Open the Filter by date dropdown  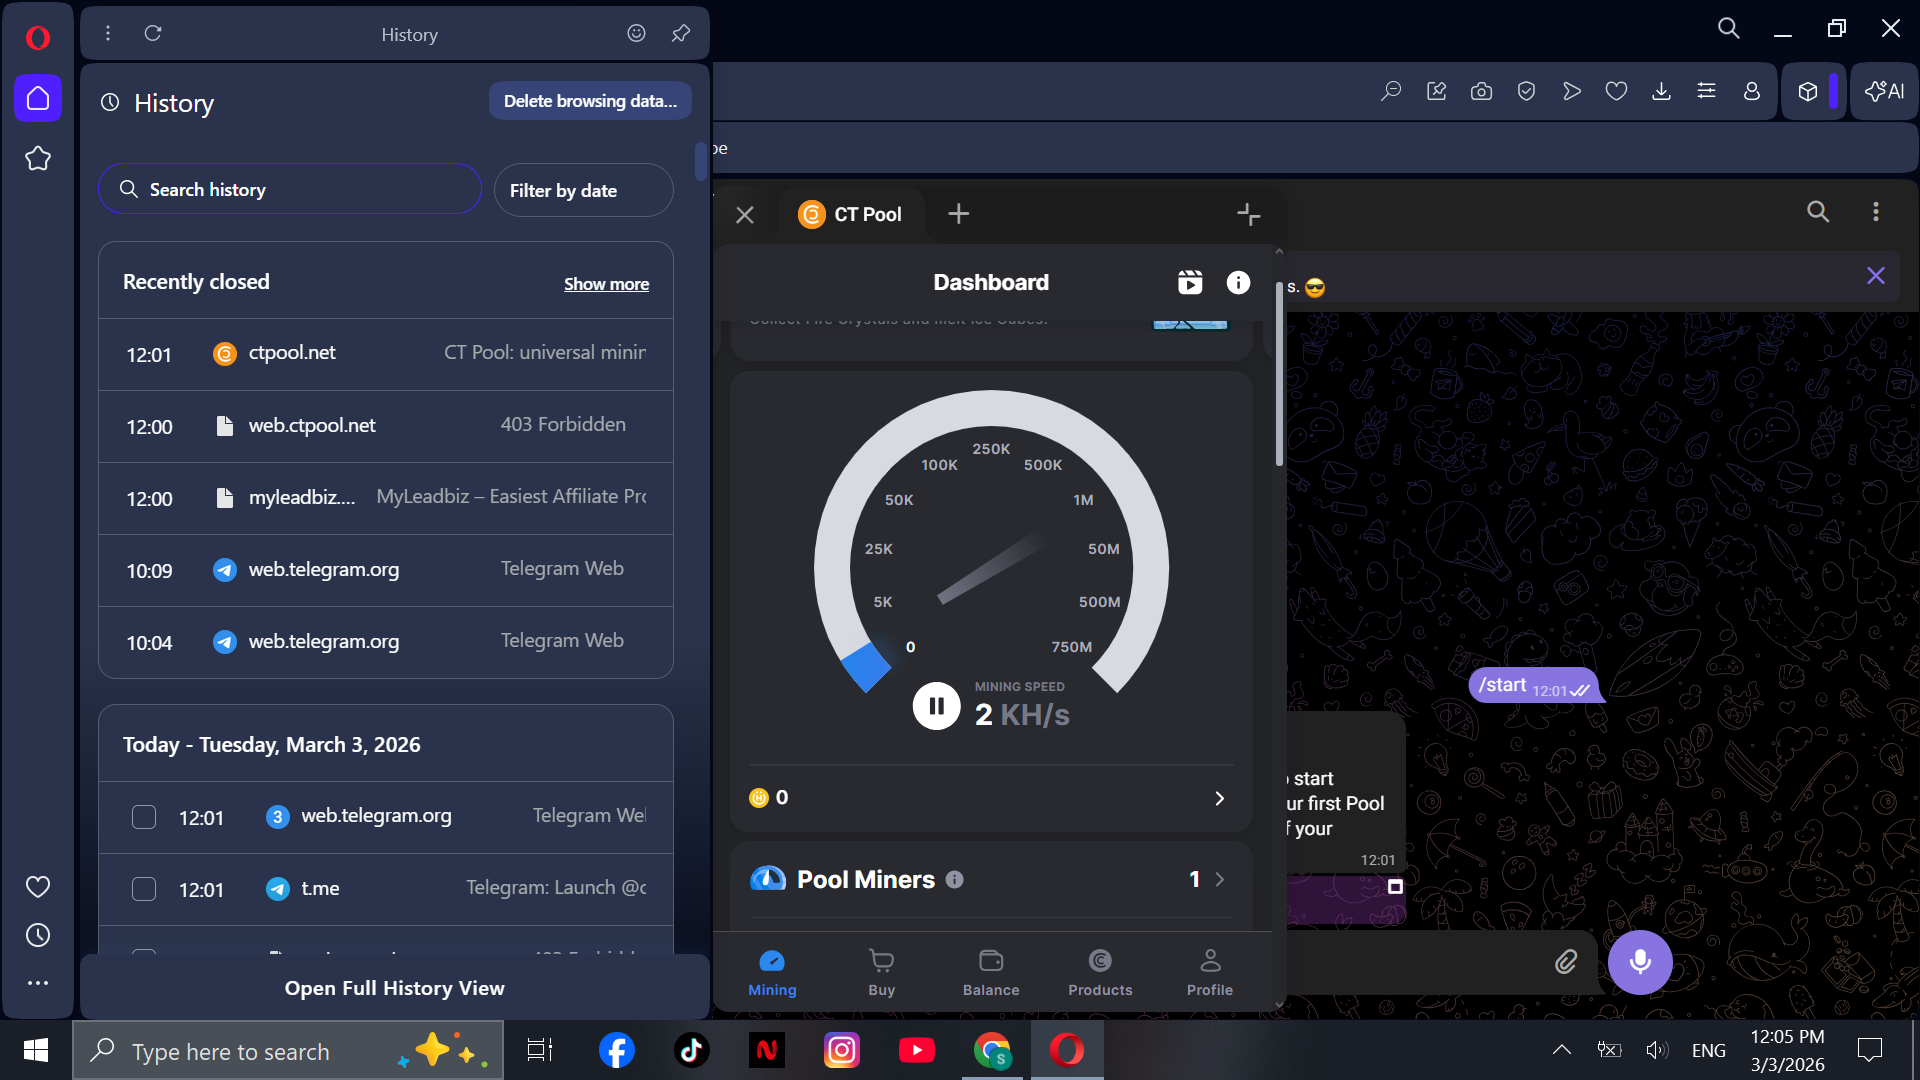(x=584, y=190)
